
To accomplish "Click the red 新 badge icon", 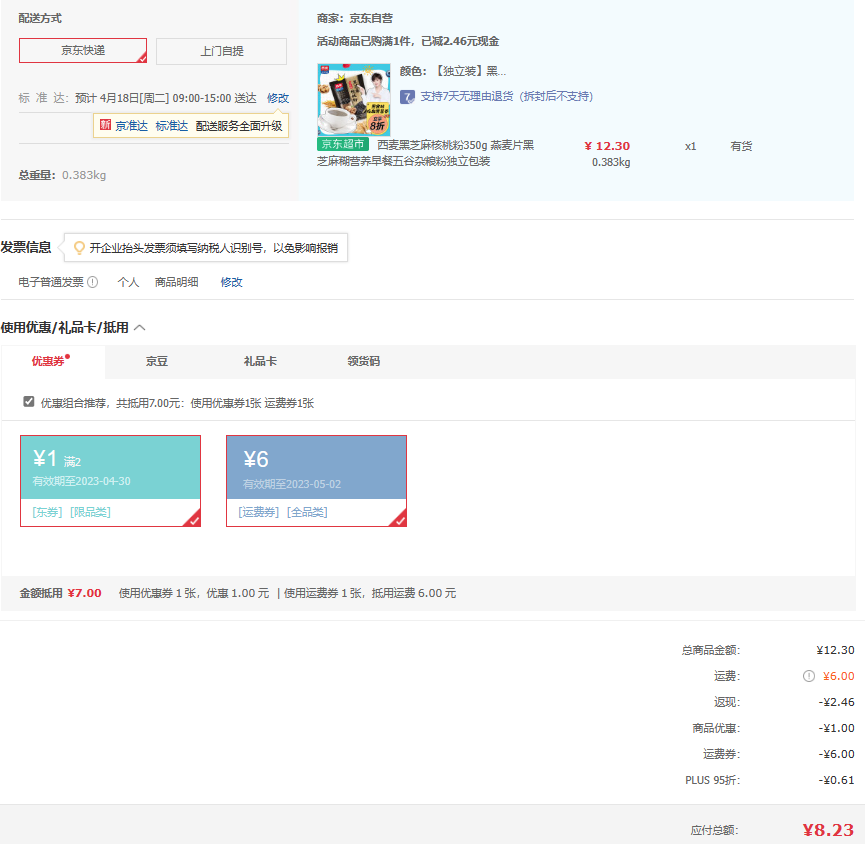I will point(105,125).
